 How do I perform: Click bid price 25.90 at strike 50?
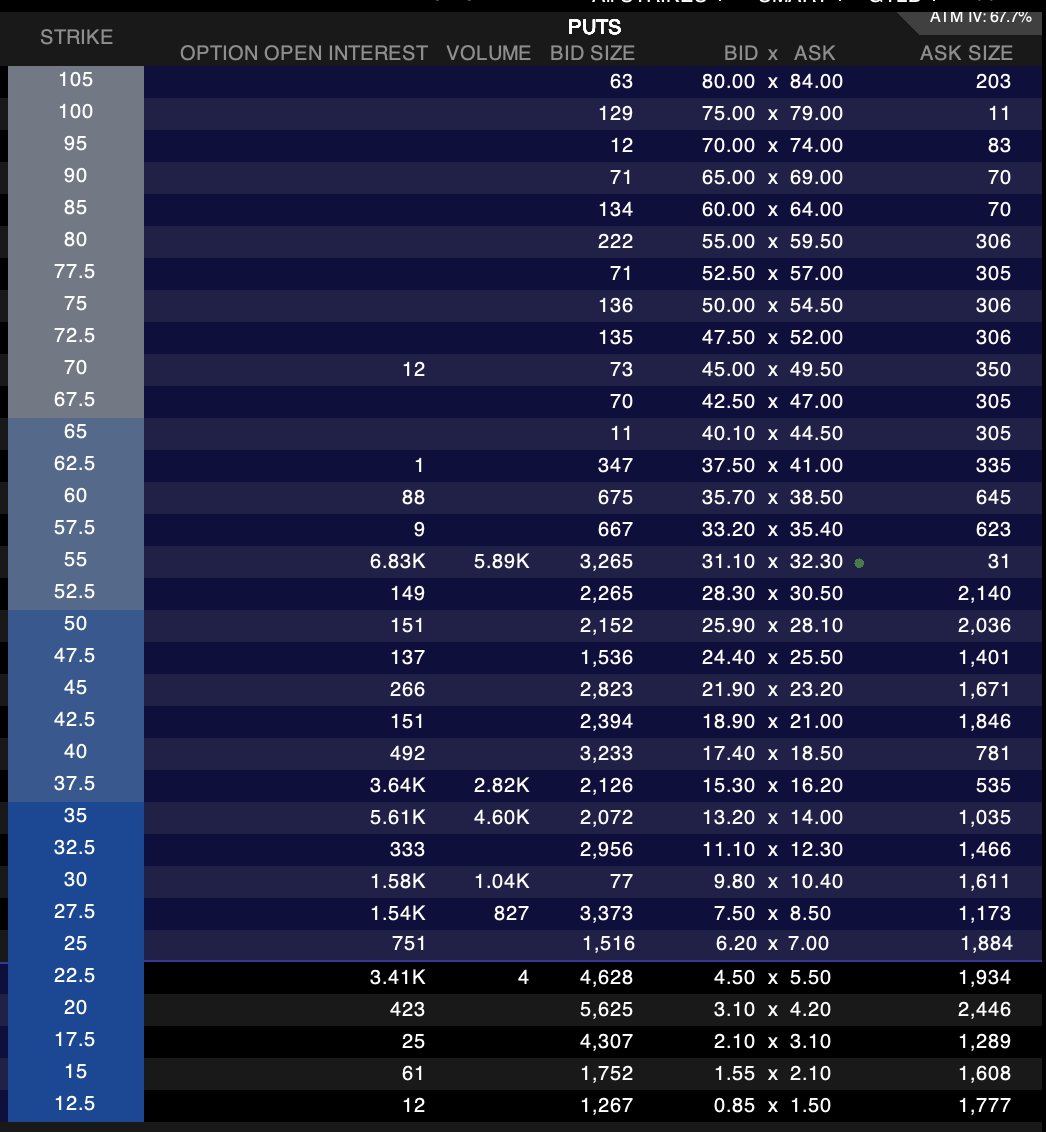click(728, 625)
